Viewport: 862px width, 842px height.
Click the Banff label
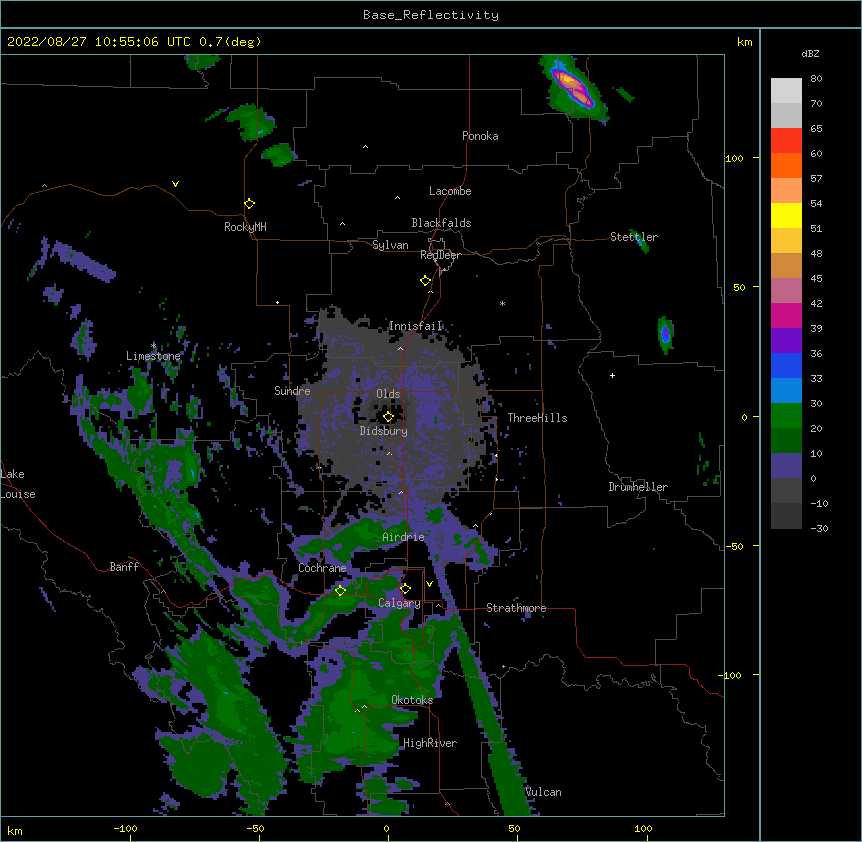[124, 567]
